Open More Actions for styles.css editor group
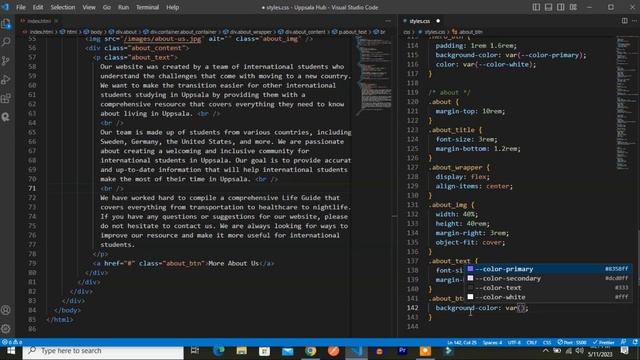The width and height of the screenshot is (640, 360). 634,21
